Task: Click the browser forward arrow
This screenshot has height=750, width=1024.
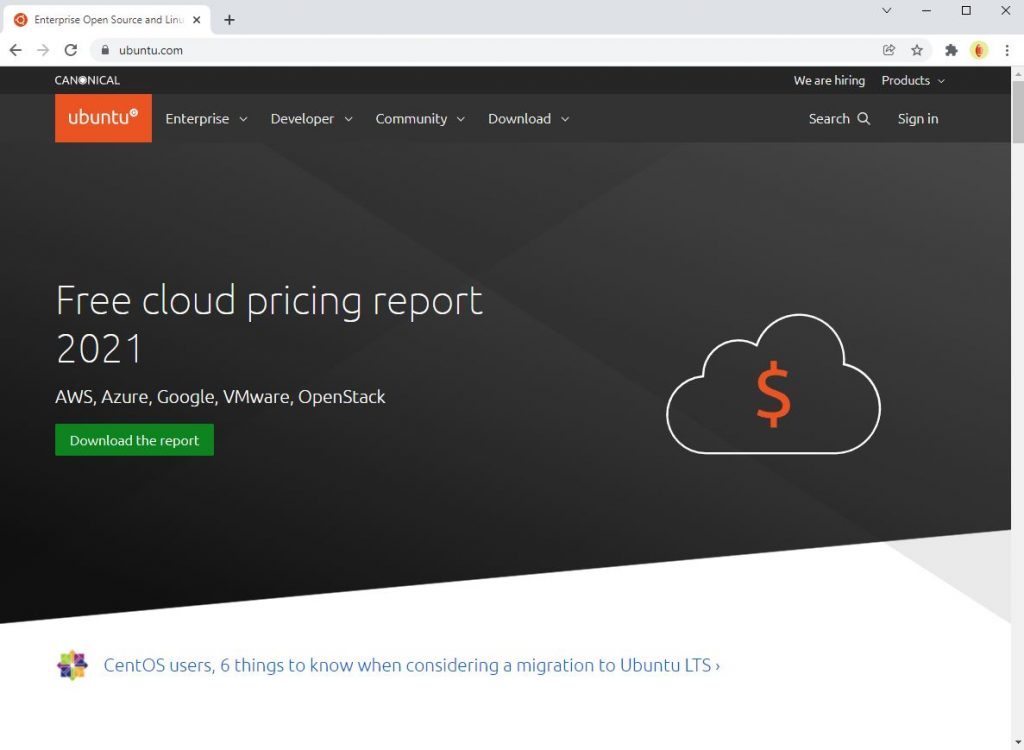Action: (43, 50)
